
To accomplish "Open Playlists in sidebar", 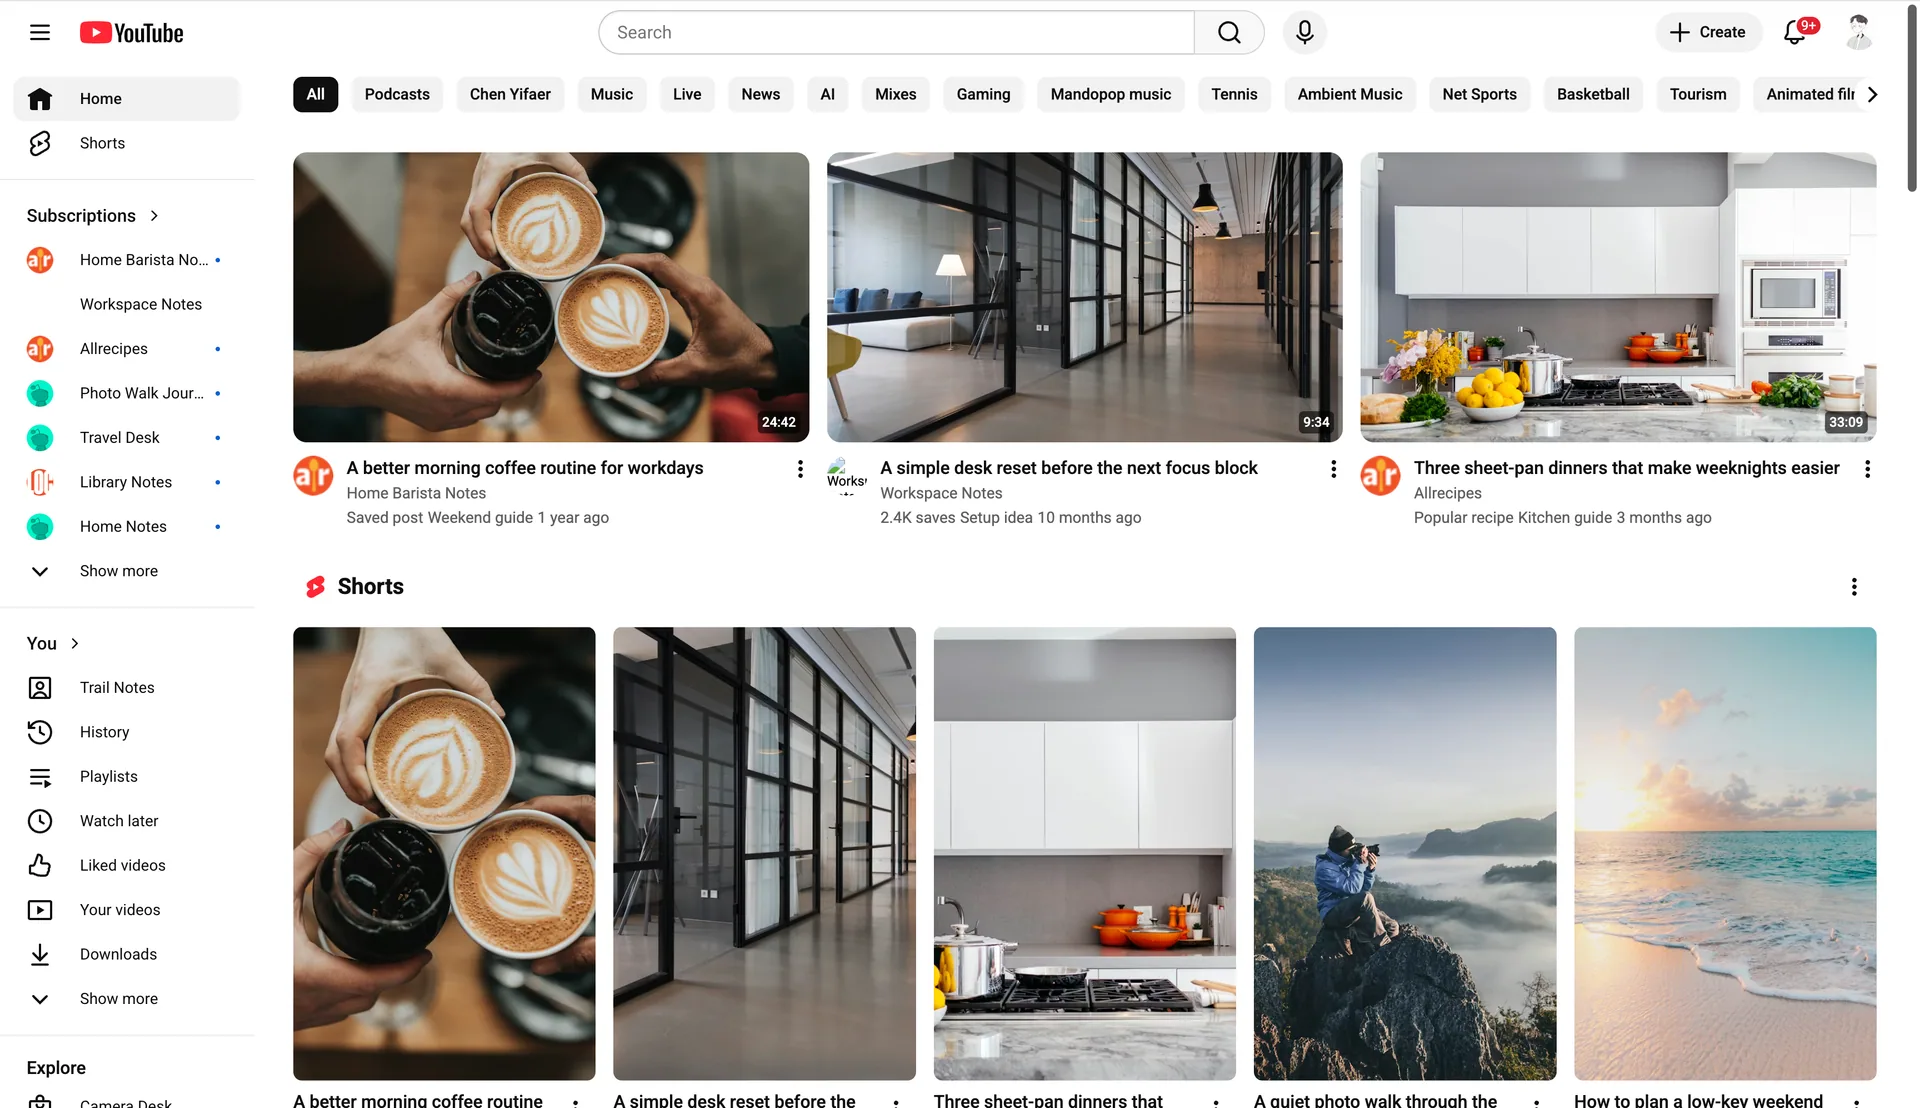I will [x=127, y=776].
